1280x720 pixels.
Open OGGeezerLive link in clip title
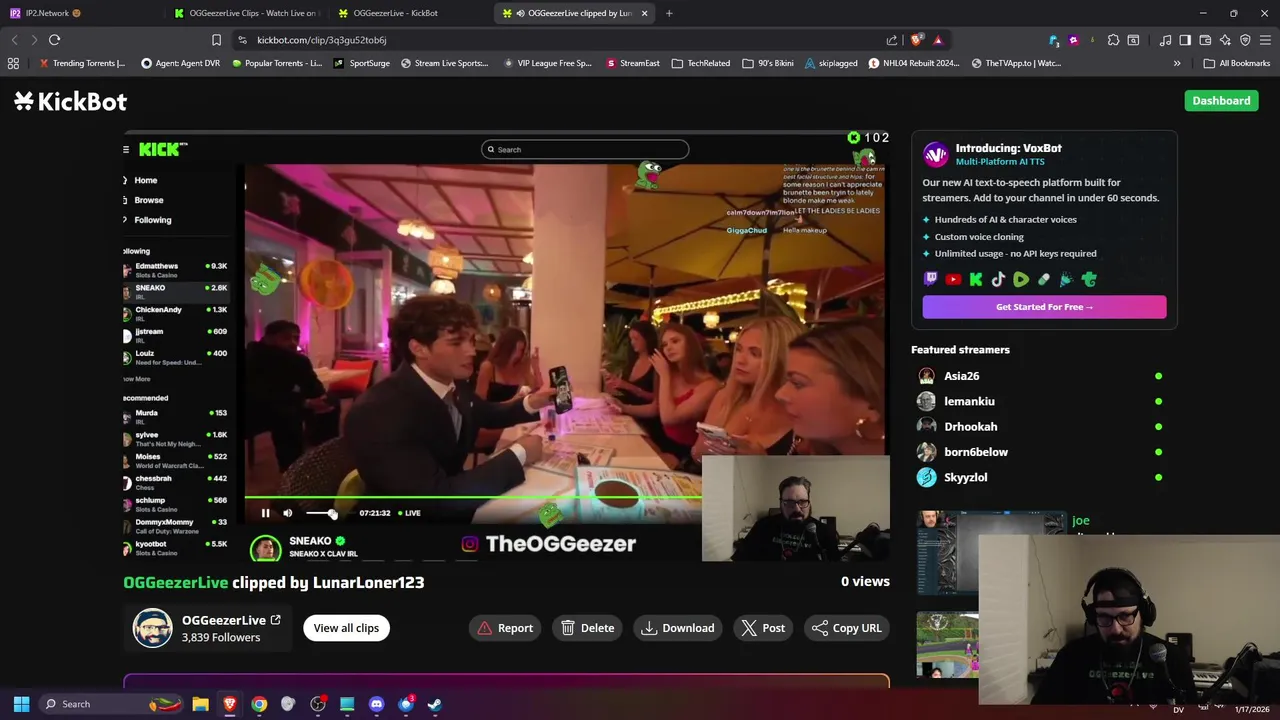point(176,582)
